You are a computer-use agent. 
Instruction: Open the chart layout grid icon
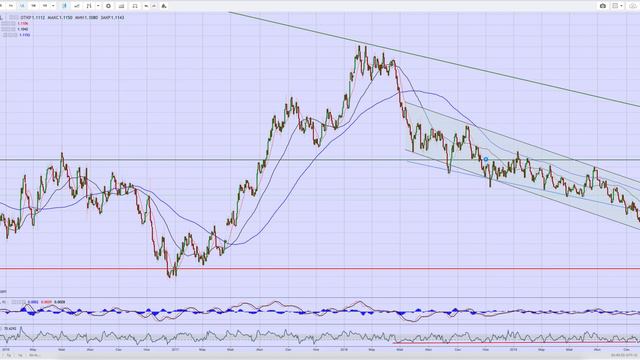(615, 6)
